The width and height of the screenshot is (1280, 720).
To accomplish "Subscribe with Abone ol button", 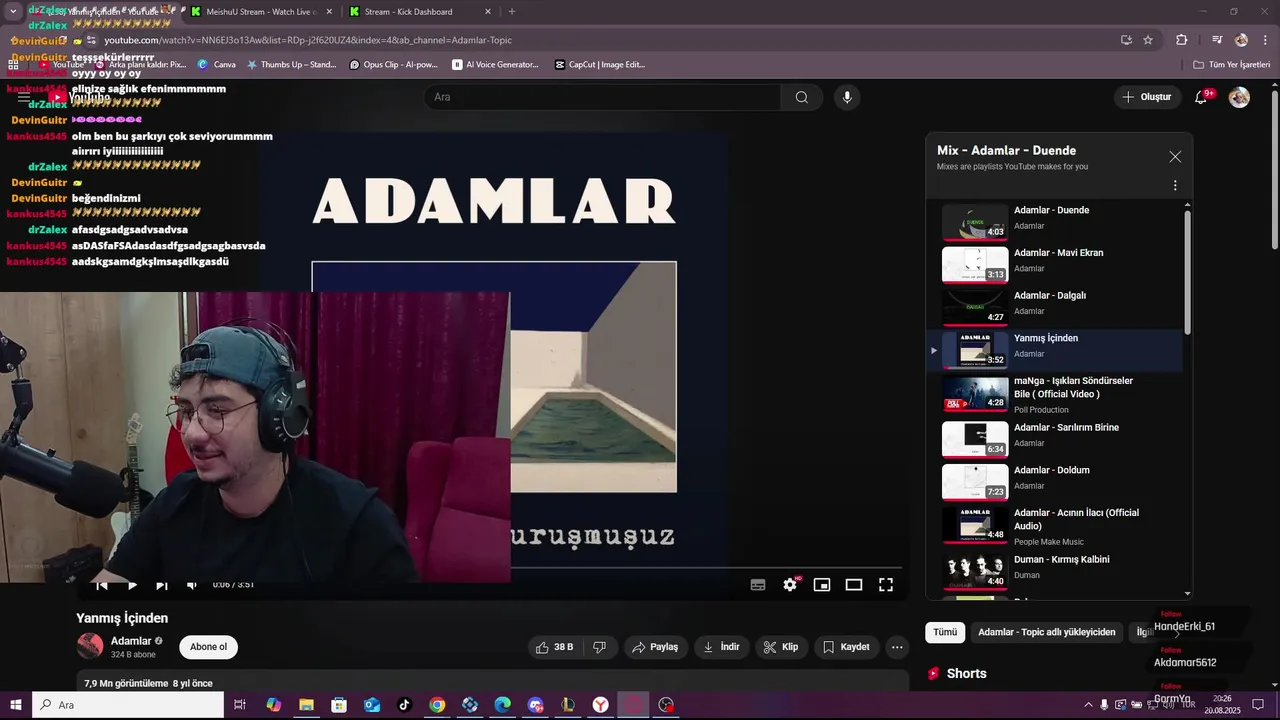I will point(208,647).
